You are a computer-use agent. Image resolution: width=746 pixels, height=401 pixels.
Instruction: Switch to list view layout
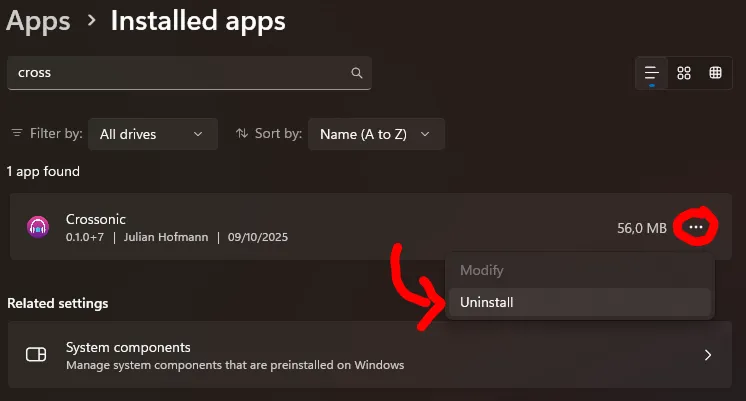pos(651,73)
